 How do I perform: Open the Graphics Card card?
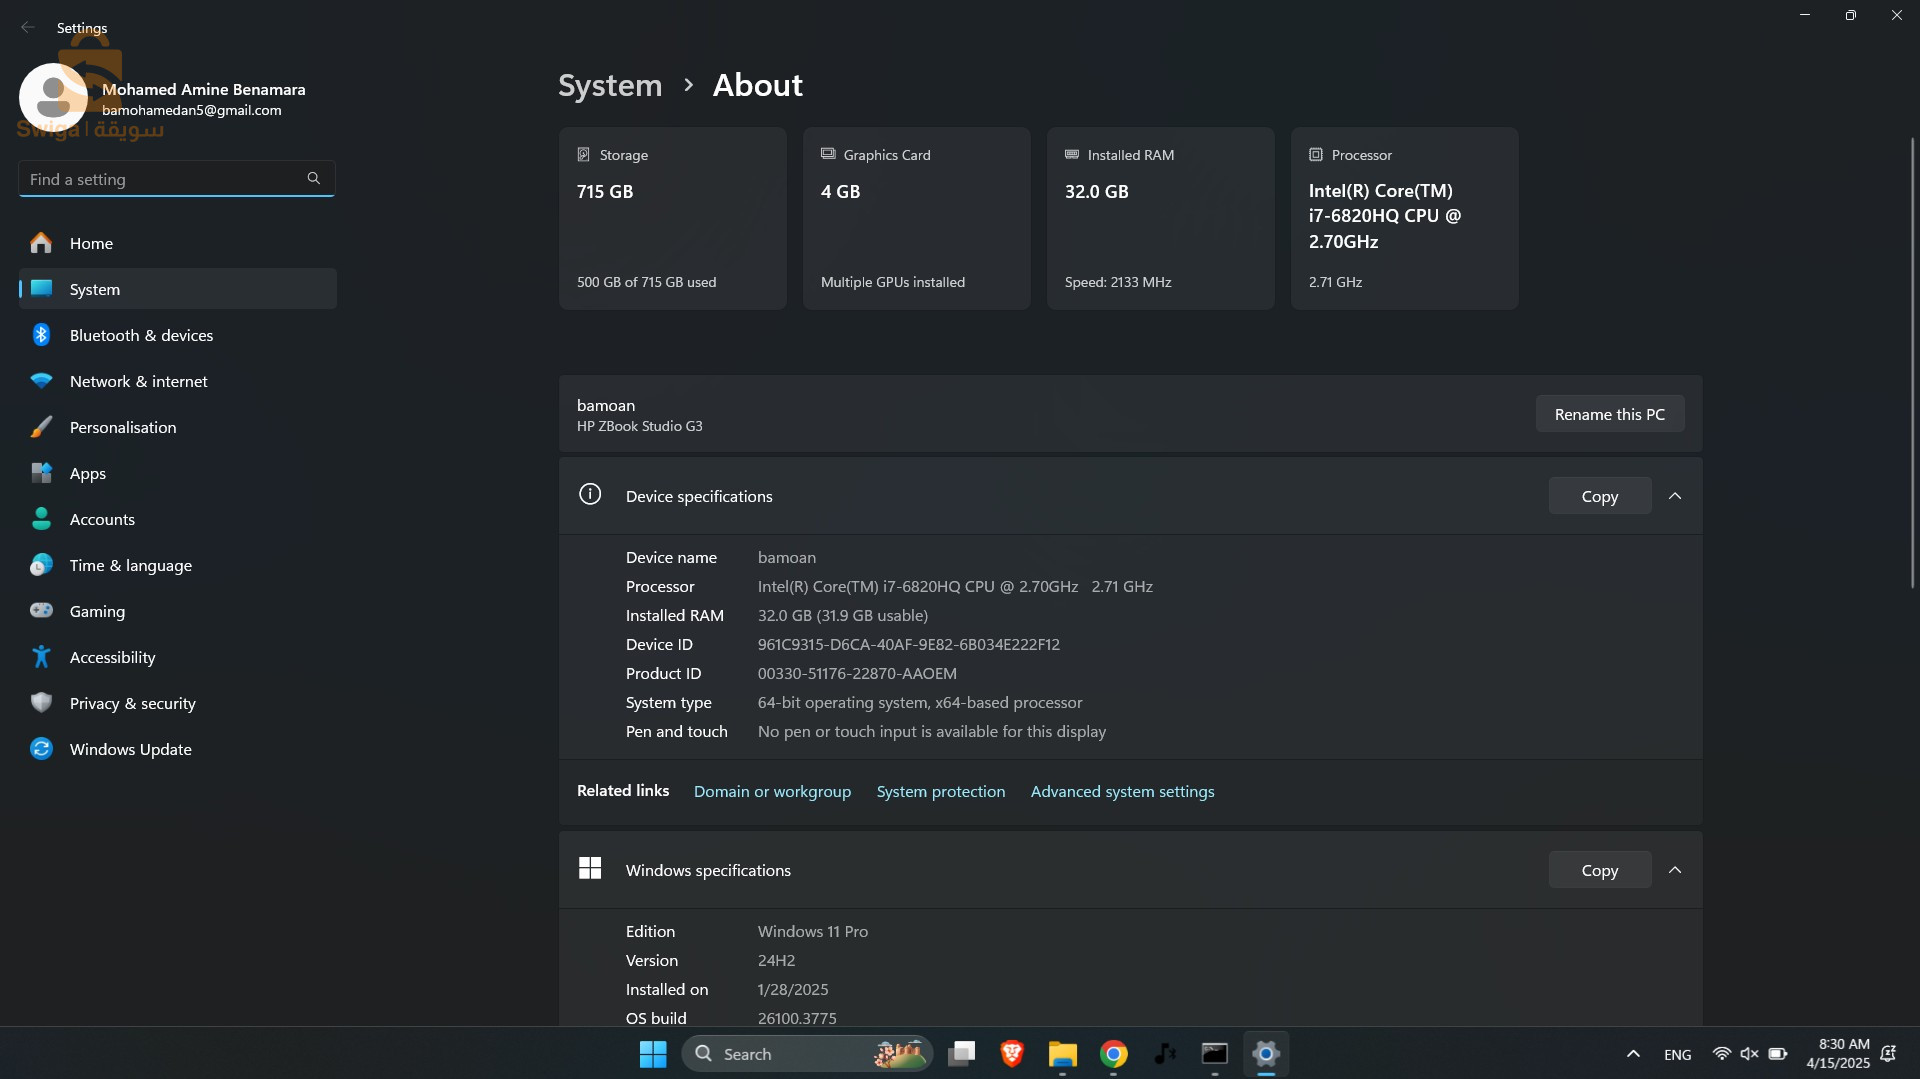pos(917,218)
